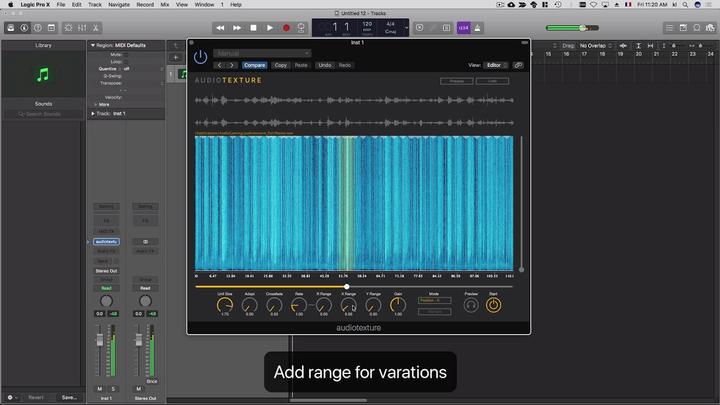Expand the Track Inst 1 disclosure triangle

tap(93, 113)
